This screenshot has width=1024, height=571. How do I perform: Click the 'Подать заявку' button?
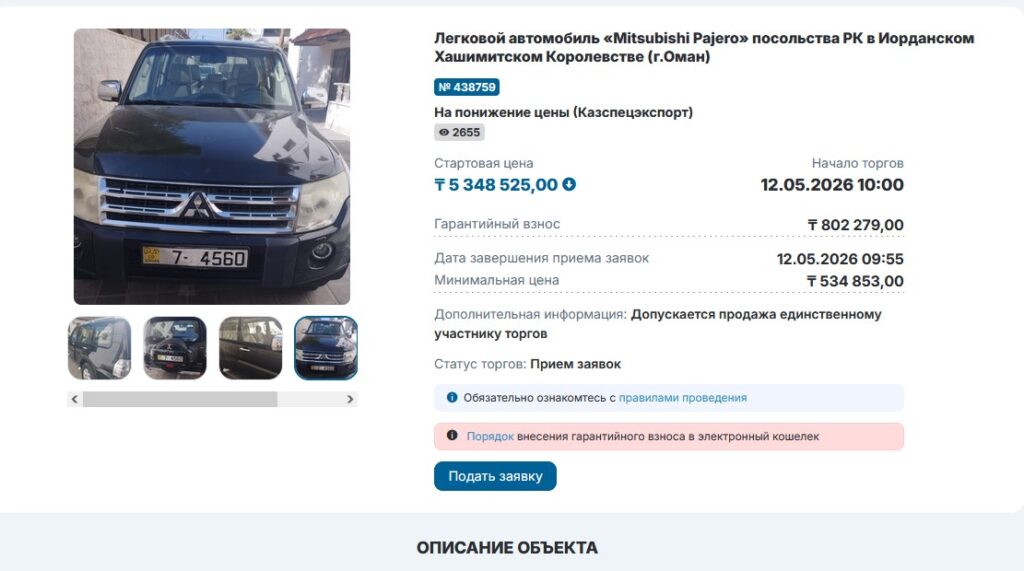(495, 476)
